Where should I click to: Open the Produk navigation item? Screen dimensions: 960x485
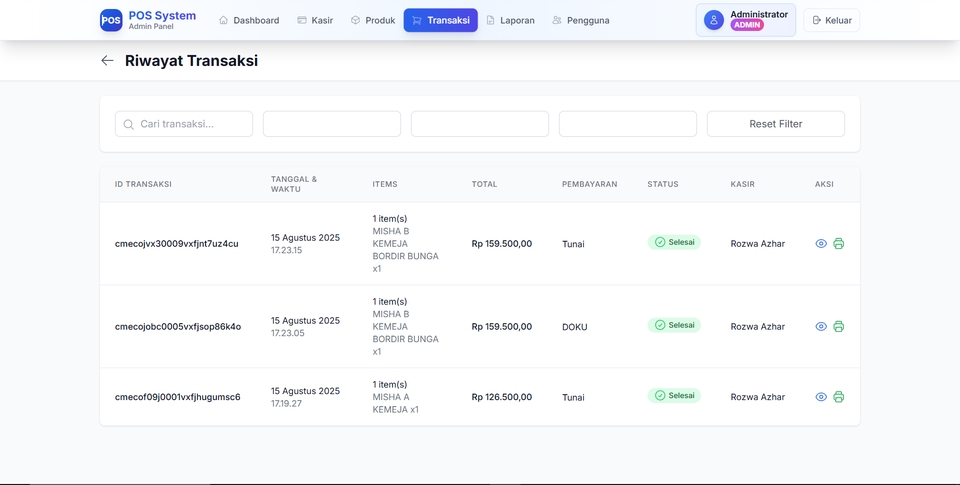click(372, 20)
